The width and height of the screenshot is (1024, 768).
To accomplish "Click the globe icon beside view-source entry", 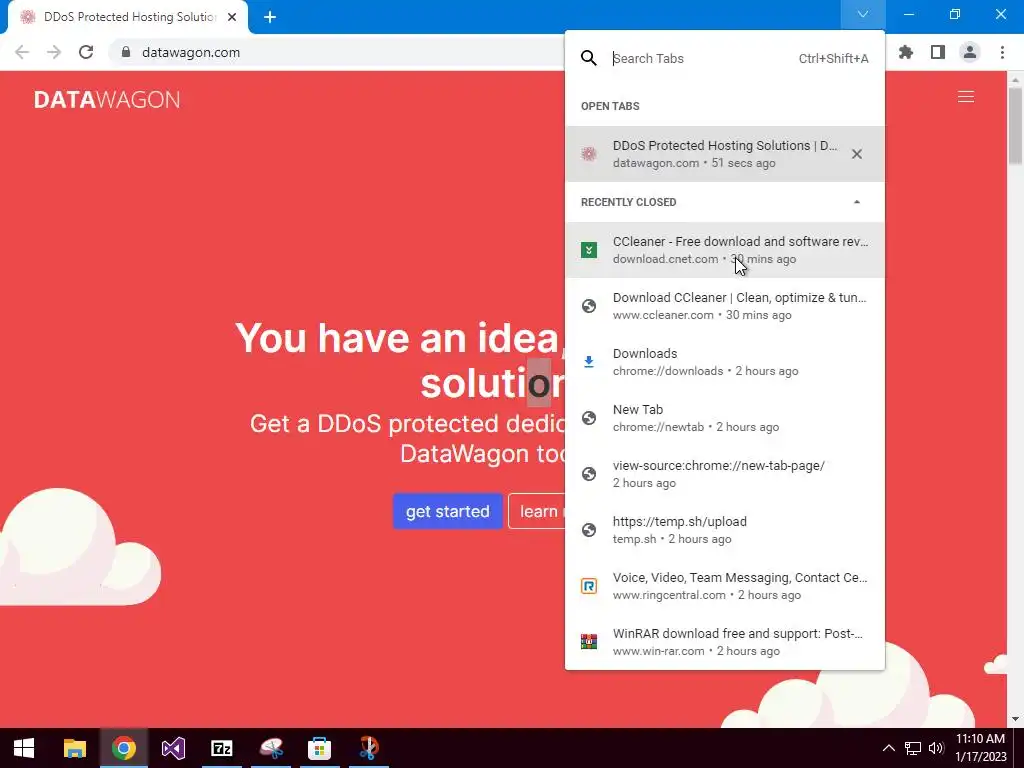I will [x=588, y=474].
